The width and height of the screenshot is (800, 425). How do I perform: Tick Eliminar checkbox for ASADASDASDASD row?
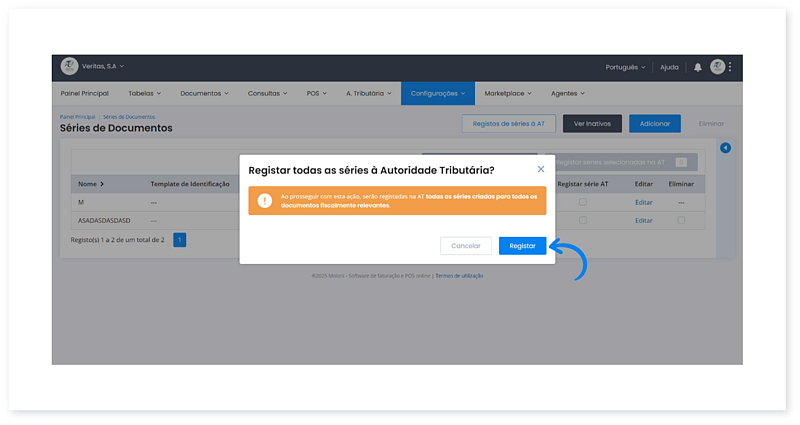(x=680, y=220)
